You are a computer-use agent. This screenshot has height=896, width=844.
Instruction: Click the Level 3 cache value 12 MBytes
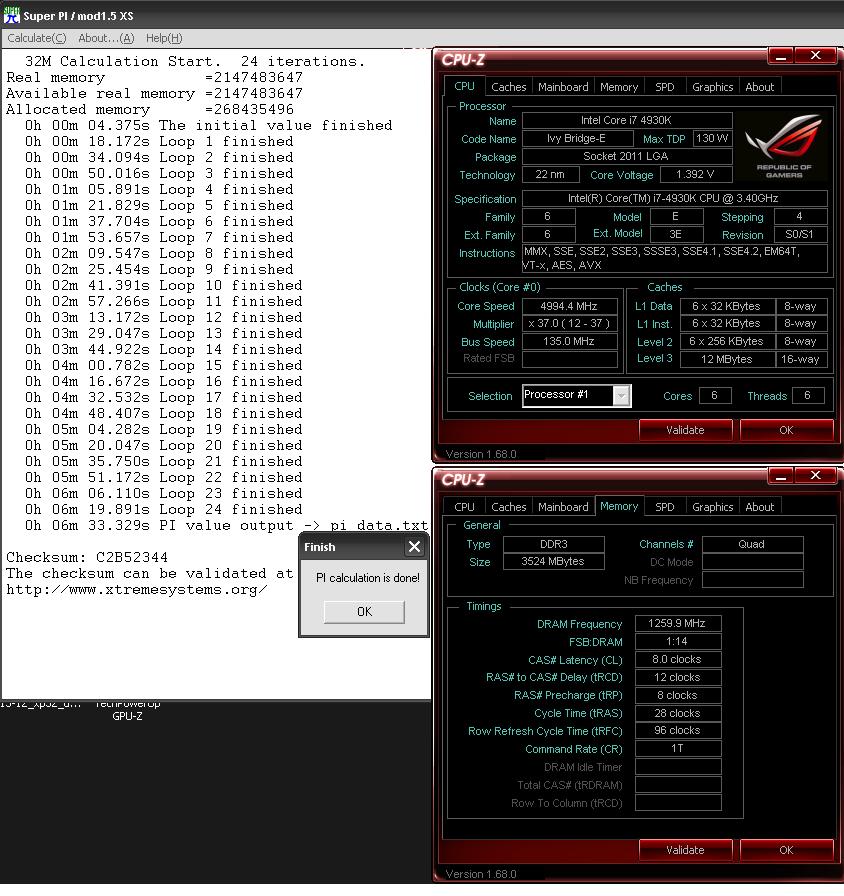pos(727,359)
